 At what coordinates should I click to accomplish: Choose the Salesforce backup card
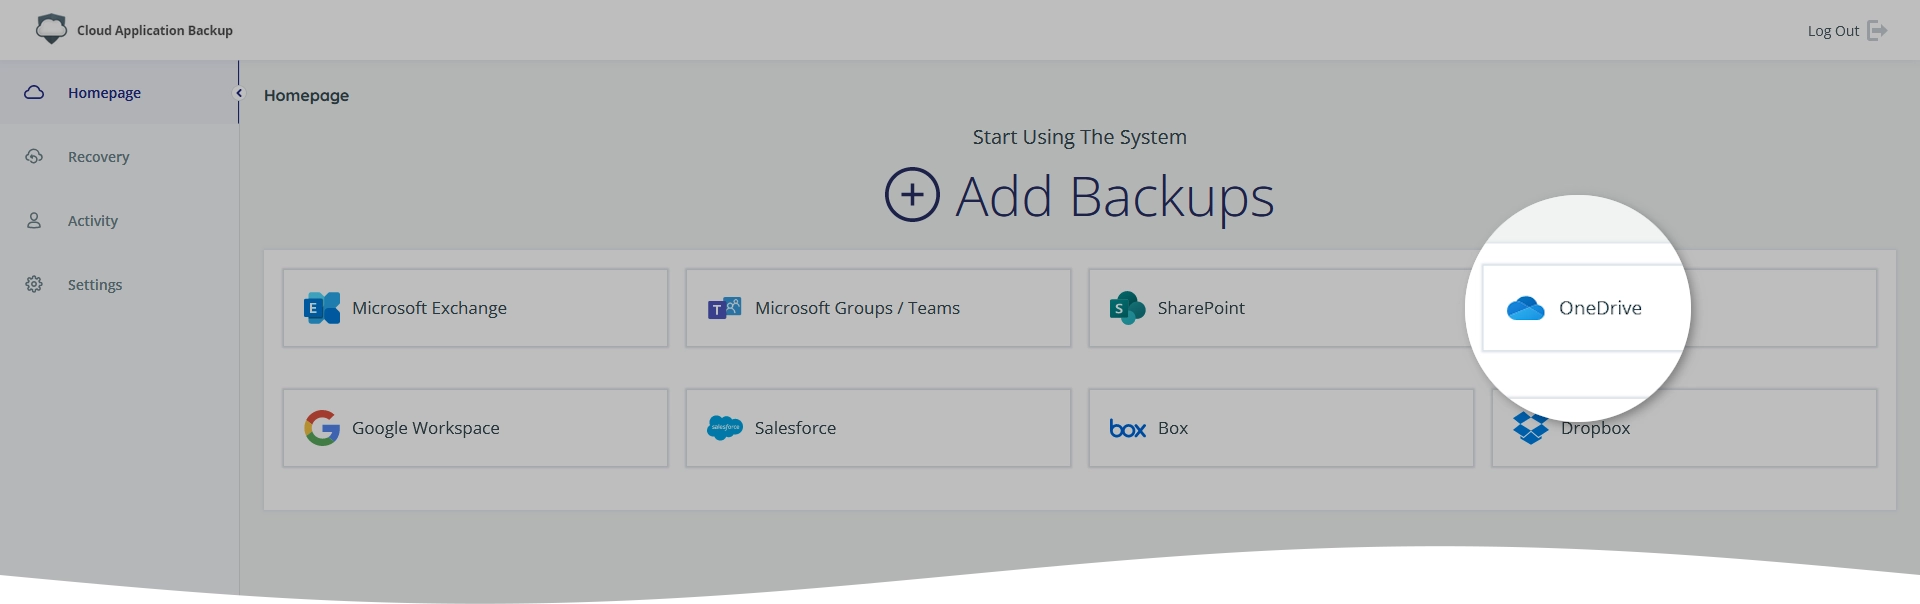click(x=878, y=428)
